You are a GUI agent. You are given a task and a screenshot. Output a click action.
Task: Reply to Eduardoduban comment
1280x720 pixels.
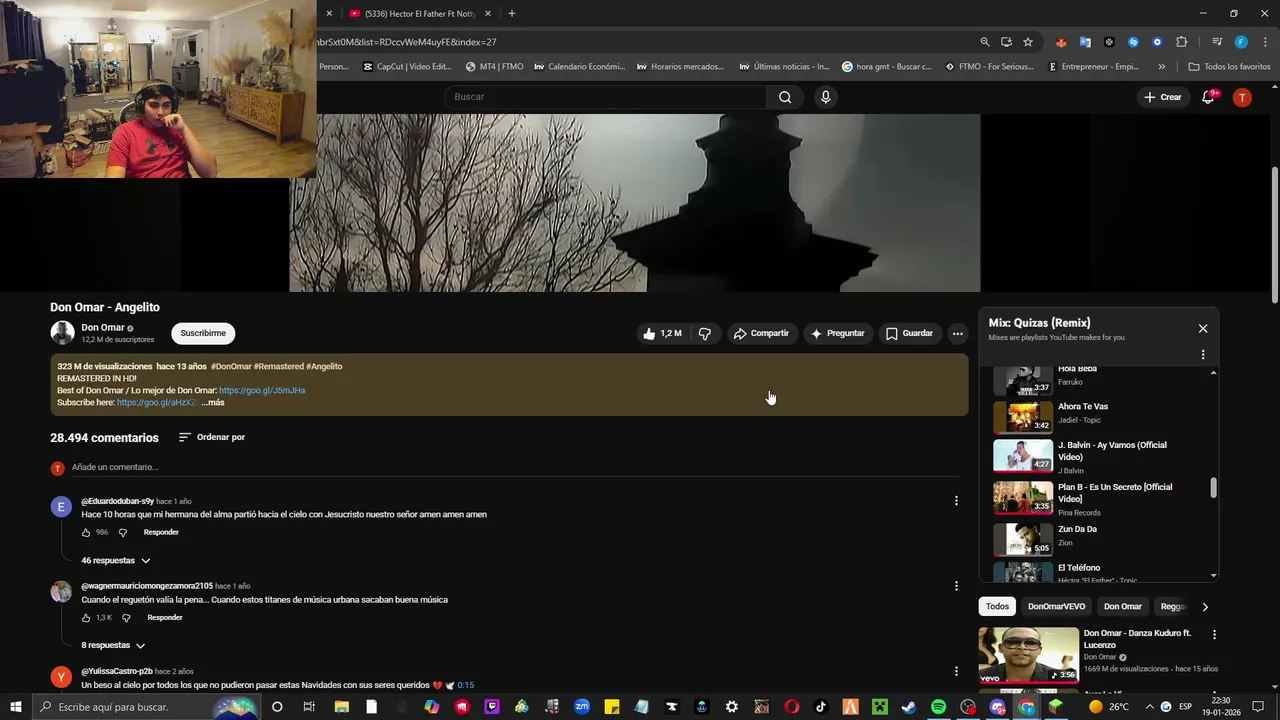pyautogui.click(x=161, y=532)
